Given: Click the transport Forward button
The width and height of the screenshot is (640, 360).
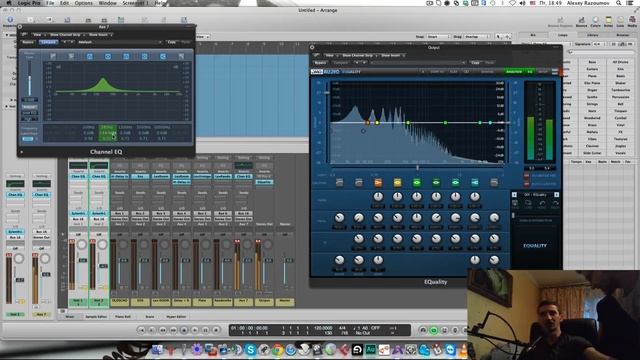Looking at the screenshot, I should (173, 330).
